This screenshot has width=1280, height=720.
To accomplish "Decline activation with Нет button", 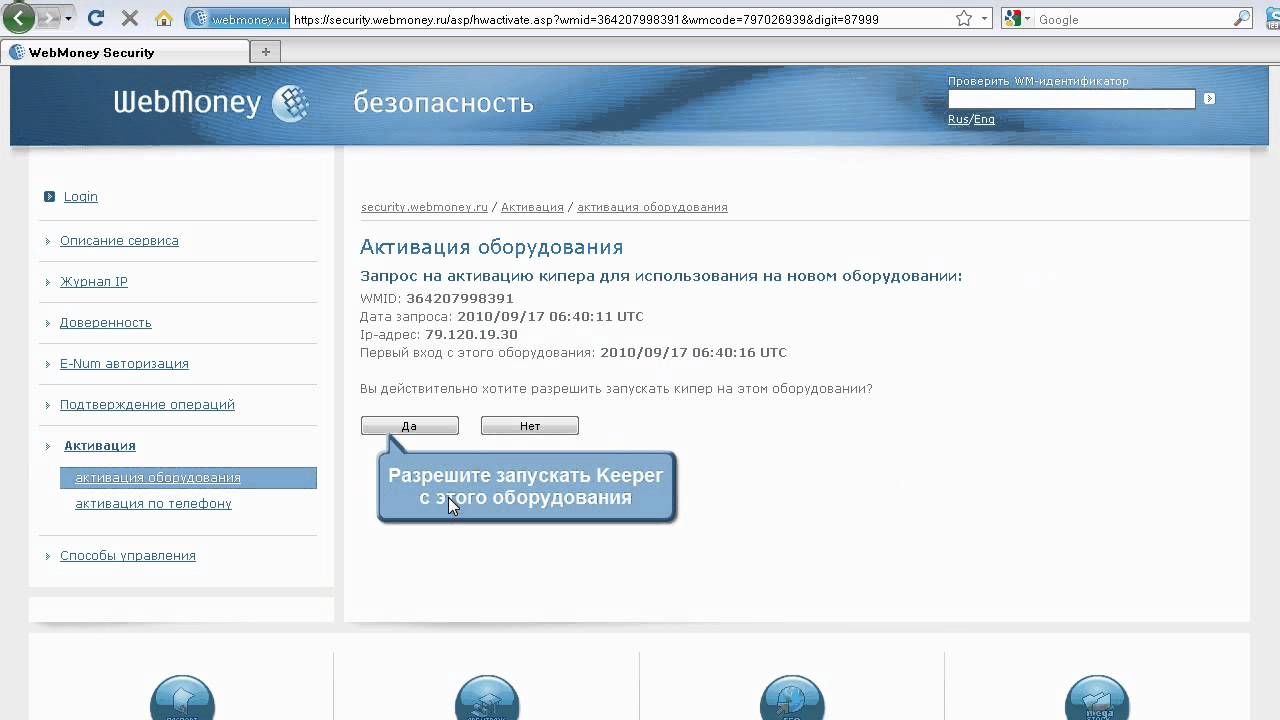I will [530, 426].
